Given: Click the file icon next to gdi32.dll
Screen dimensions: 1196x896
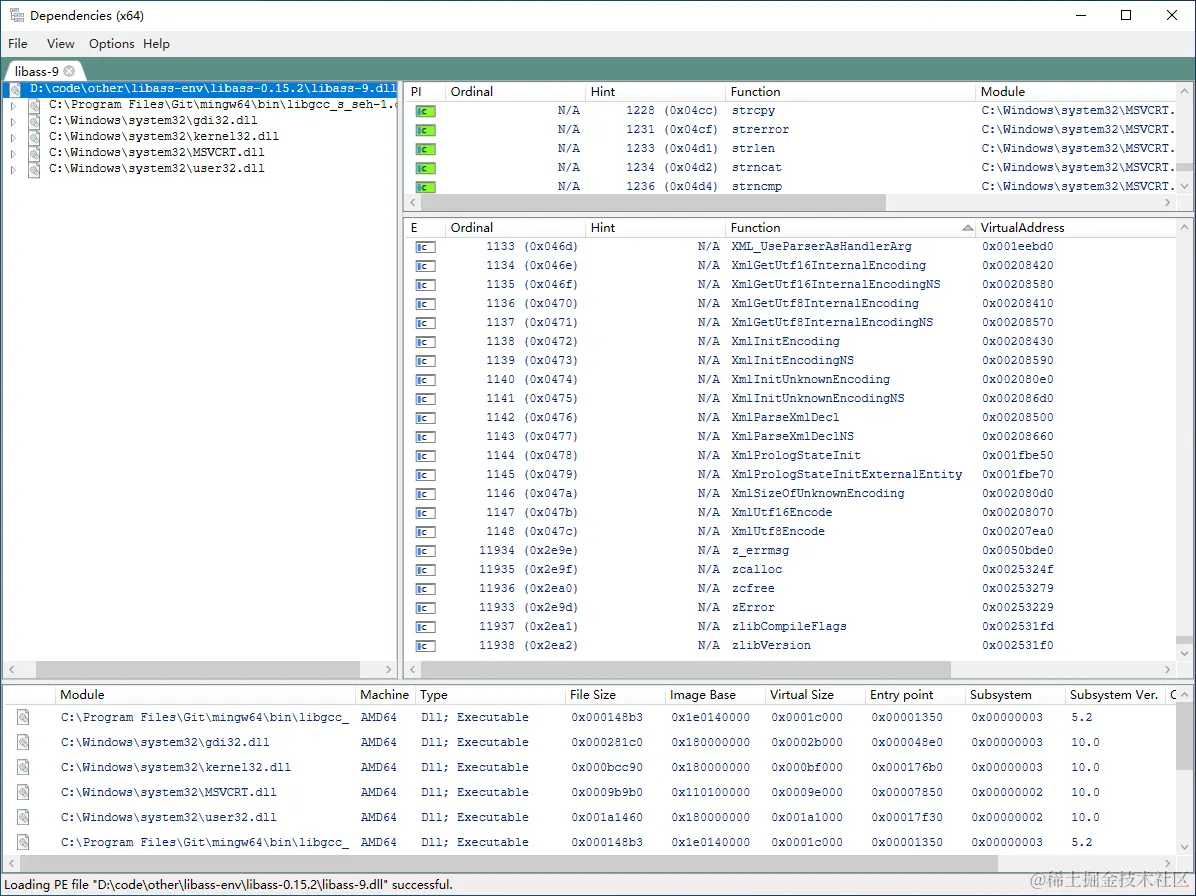Looking at the screenshot, I should click(33, 119).
